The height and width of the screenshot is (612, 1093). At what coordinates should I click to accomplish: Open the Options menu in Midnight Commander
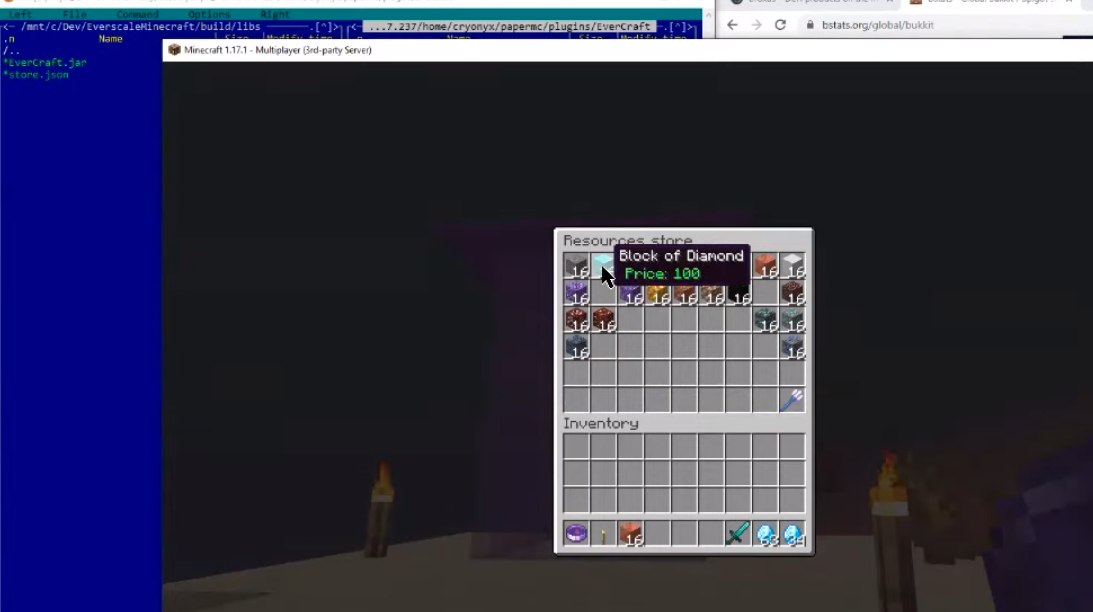[x=209, y=14]
